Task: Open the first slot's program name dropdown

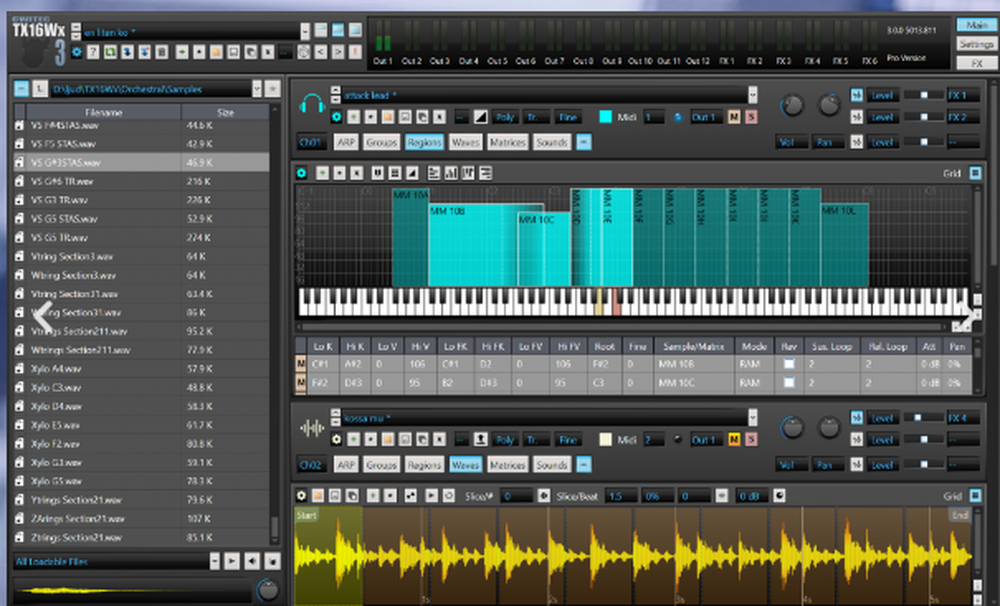Action: [751, 95]
